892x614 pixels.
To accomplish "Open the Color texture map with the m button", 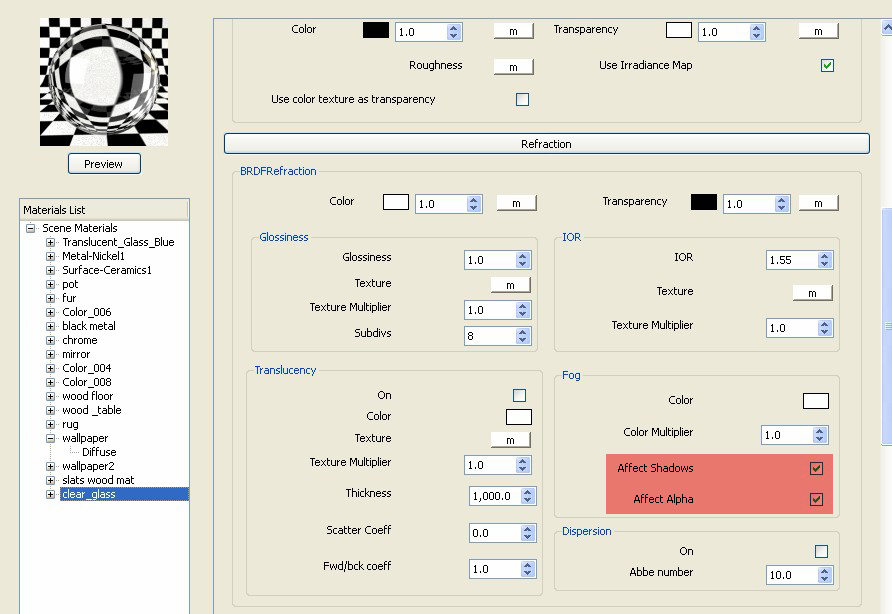I will point(513,30).
